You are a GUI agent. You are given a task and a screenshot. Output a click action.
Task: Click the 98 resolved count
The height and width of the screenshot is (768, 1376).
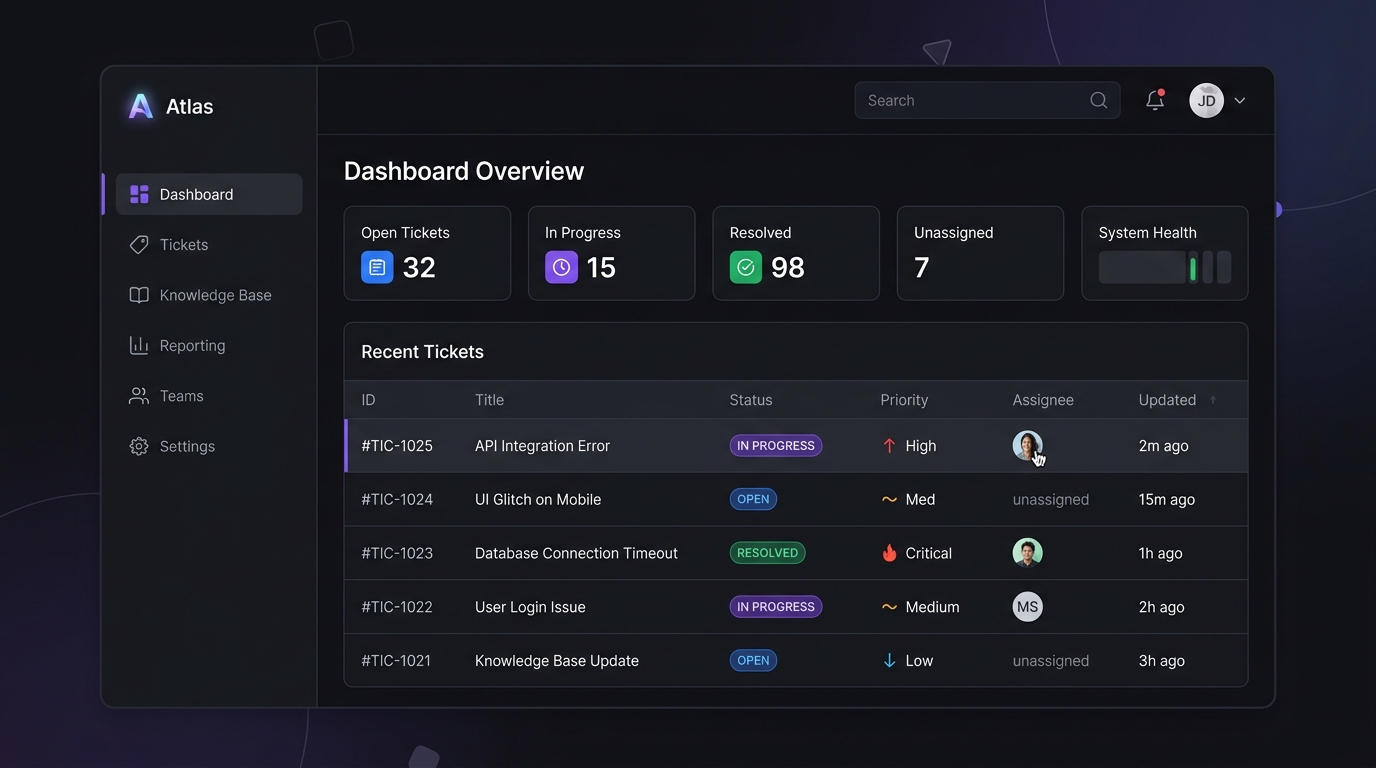(788, 267)
